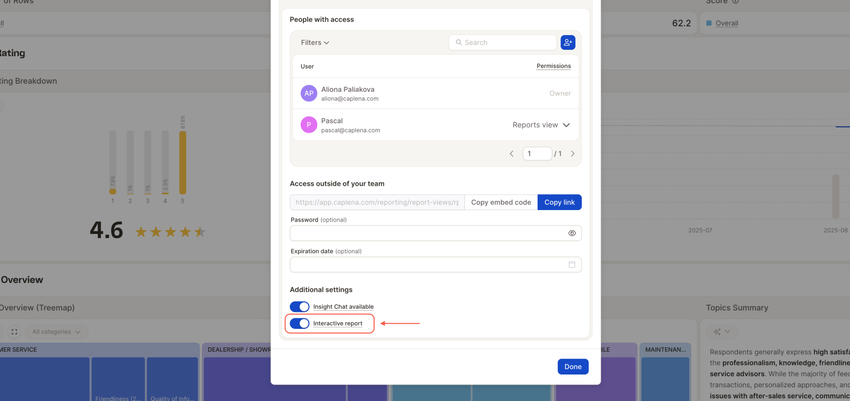Open the expiration date calendar icon

click(572, 265)
